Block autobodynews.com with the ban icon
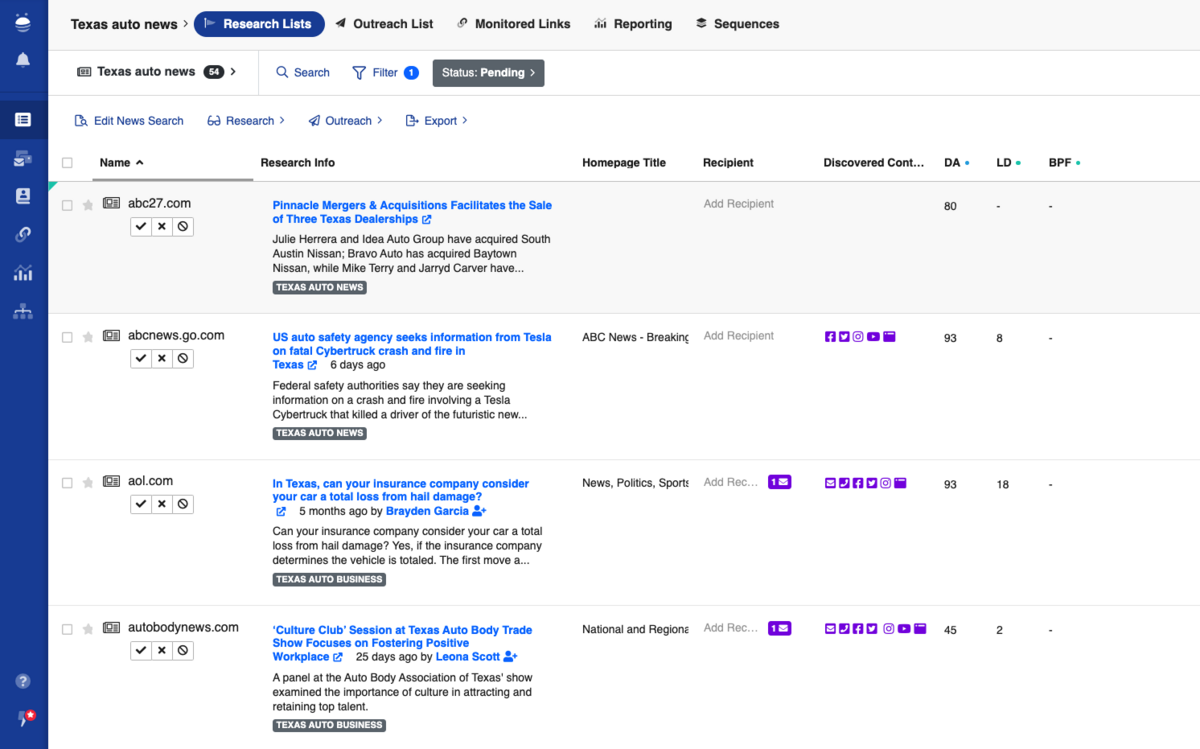Image resolution: width=1200 pixels, height=749 pixels. coord(182,651)
